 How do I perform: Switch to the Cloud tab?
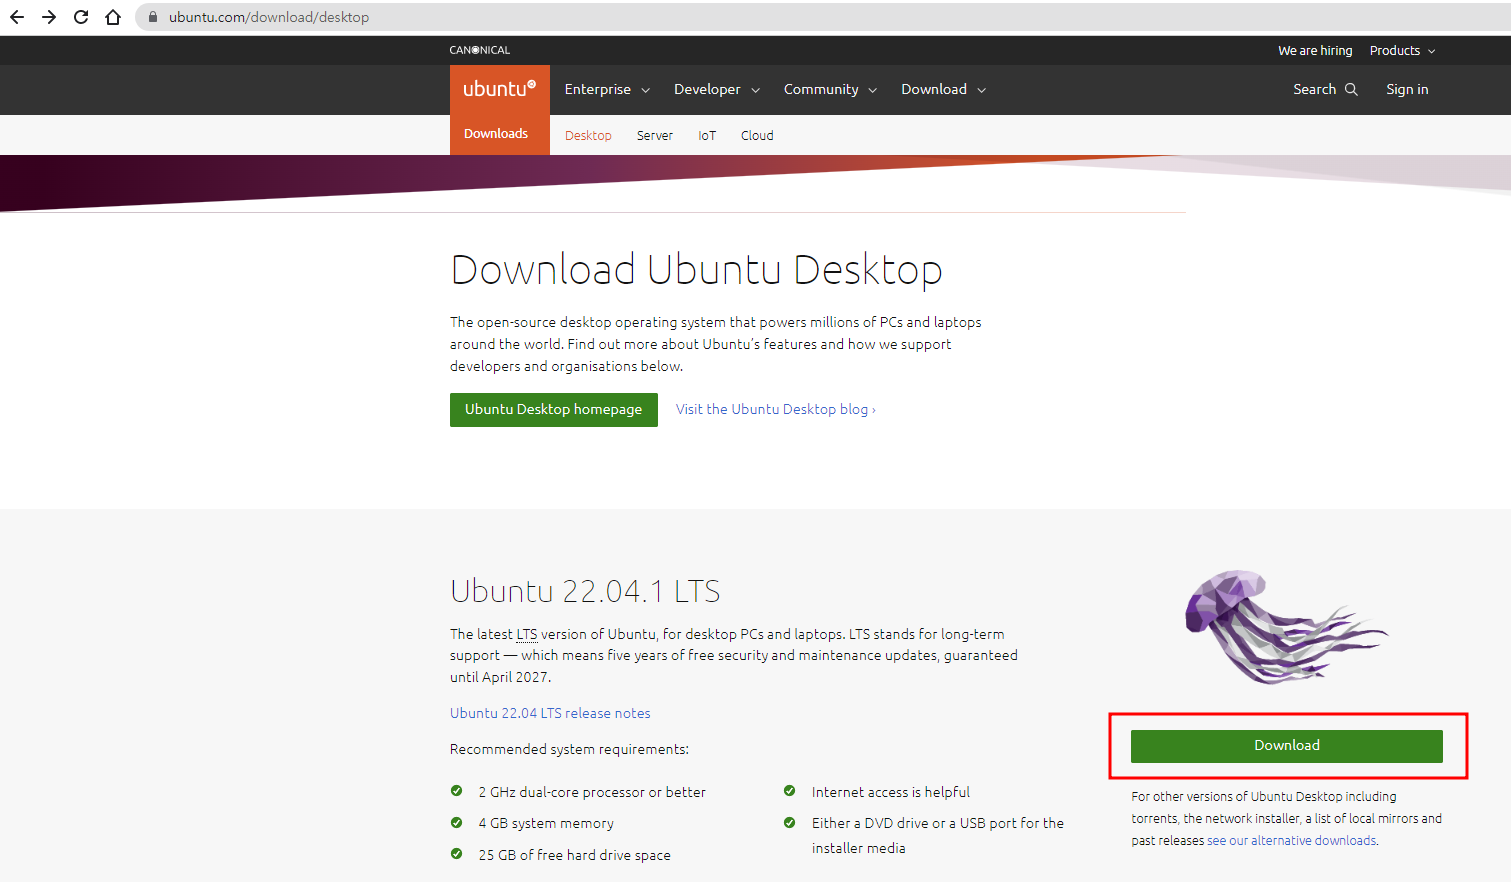click(757, 135)
